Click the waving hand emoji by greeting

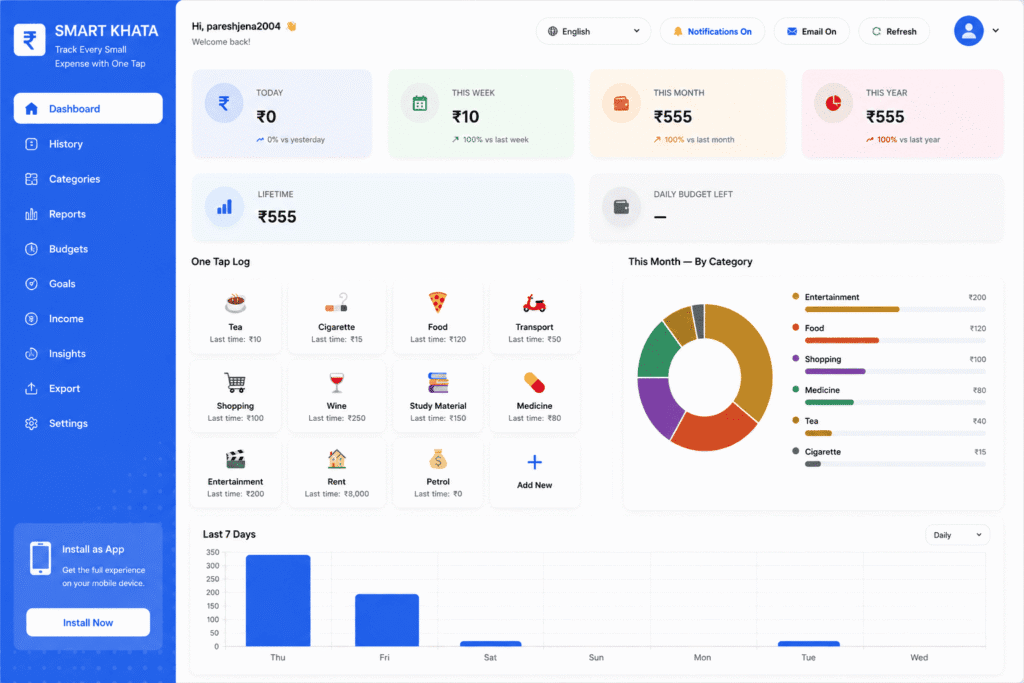(291, 26)
